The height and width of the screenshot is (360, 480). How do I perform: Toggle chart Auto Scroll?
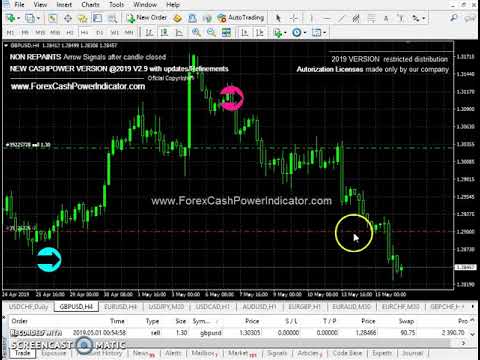point(245,32)
